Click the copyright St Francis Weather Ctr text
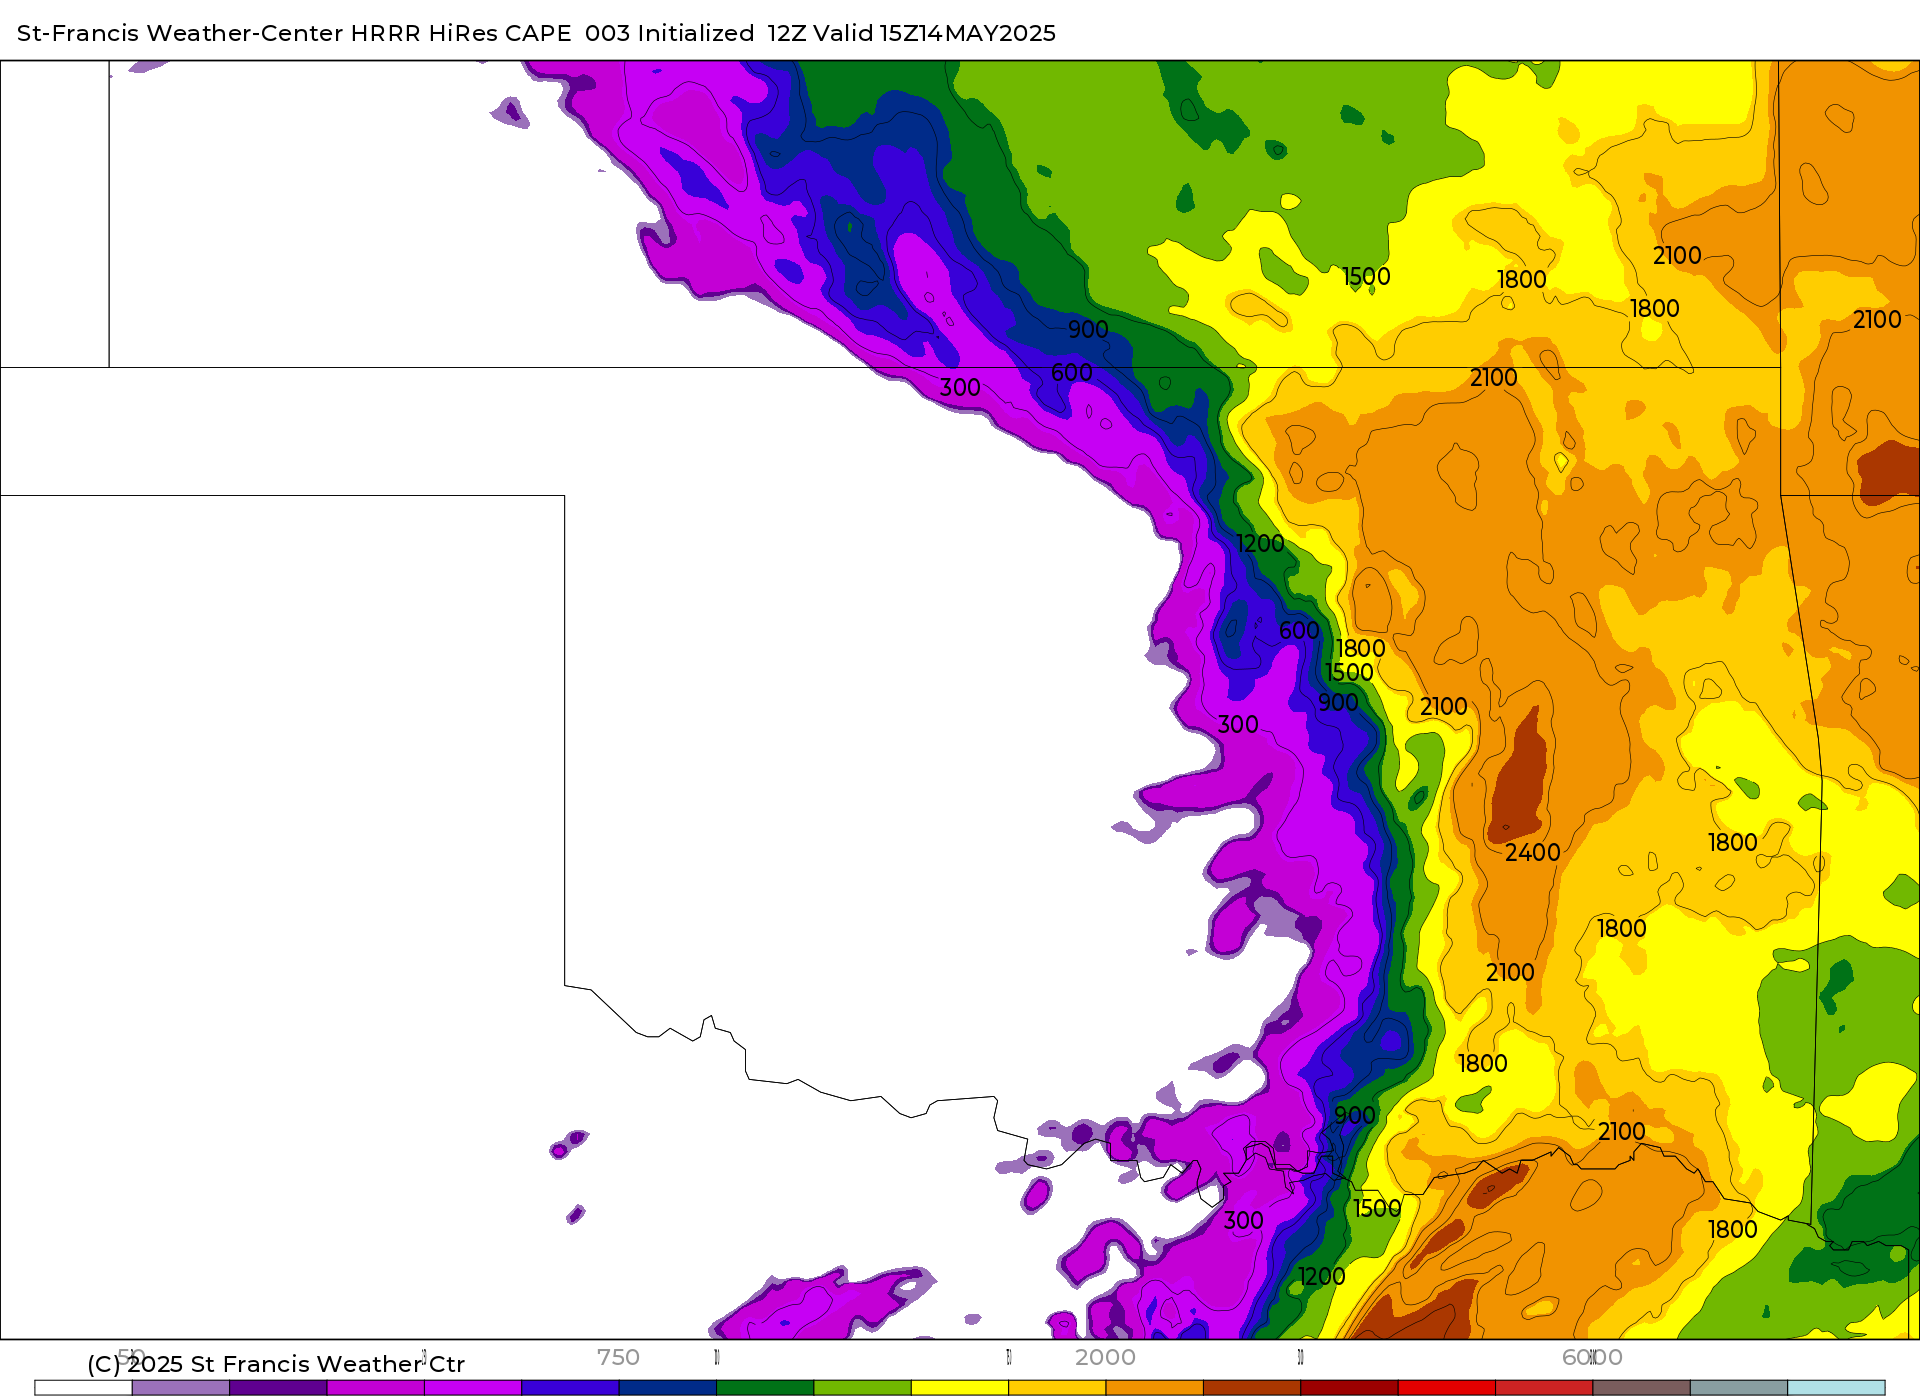The image size is (1920, 1400). 276,1364
